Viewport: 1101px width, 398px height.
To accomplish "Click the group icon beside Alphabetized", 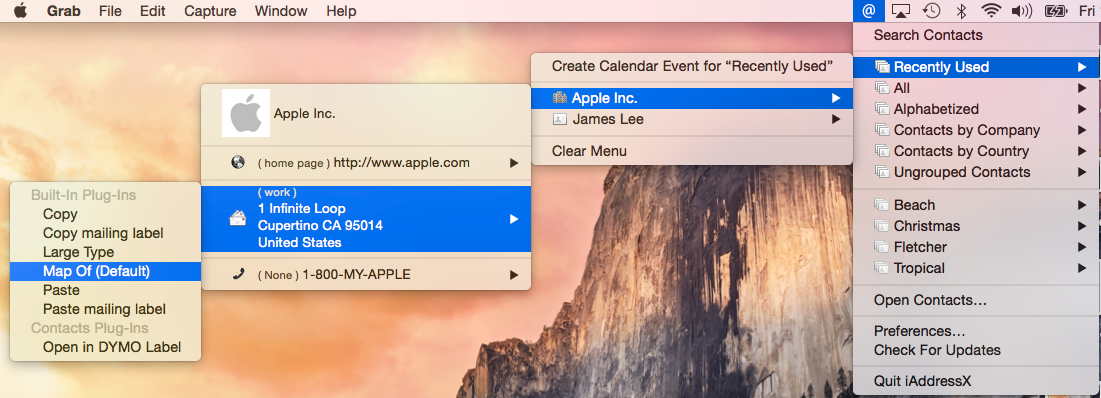I will click(x=882, y=109).
